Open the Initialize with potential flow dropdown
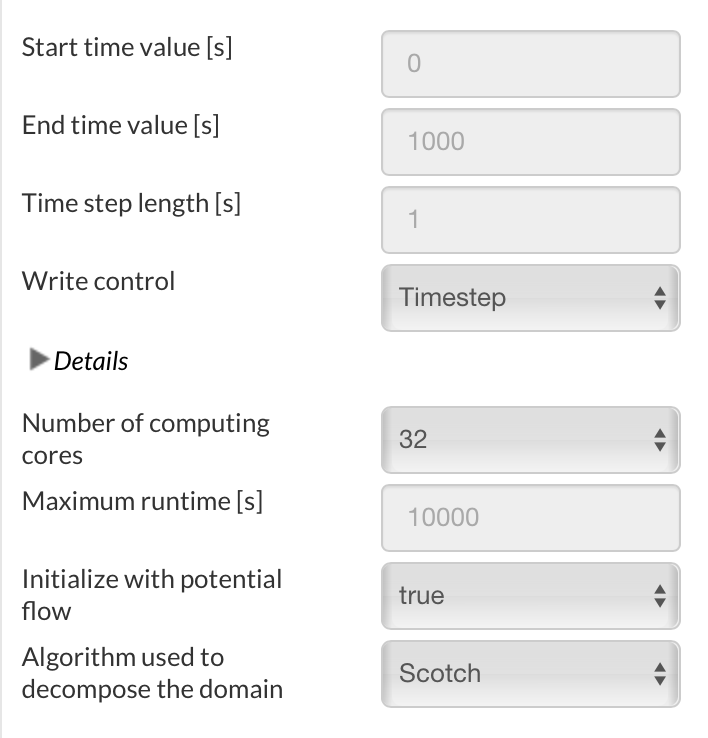Image resolution: width=708 pixels, height=738 pixels. (530, 595)
